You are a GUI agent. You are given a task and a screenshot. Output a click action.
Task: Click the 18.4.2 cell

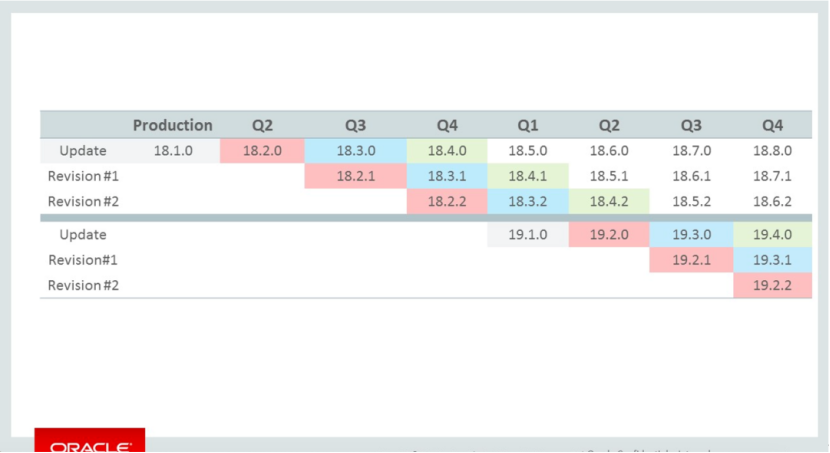click(x=609, y=201)
